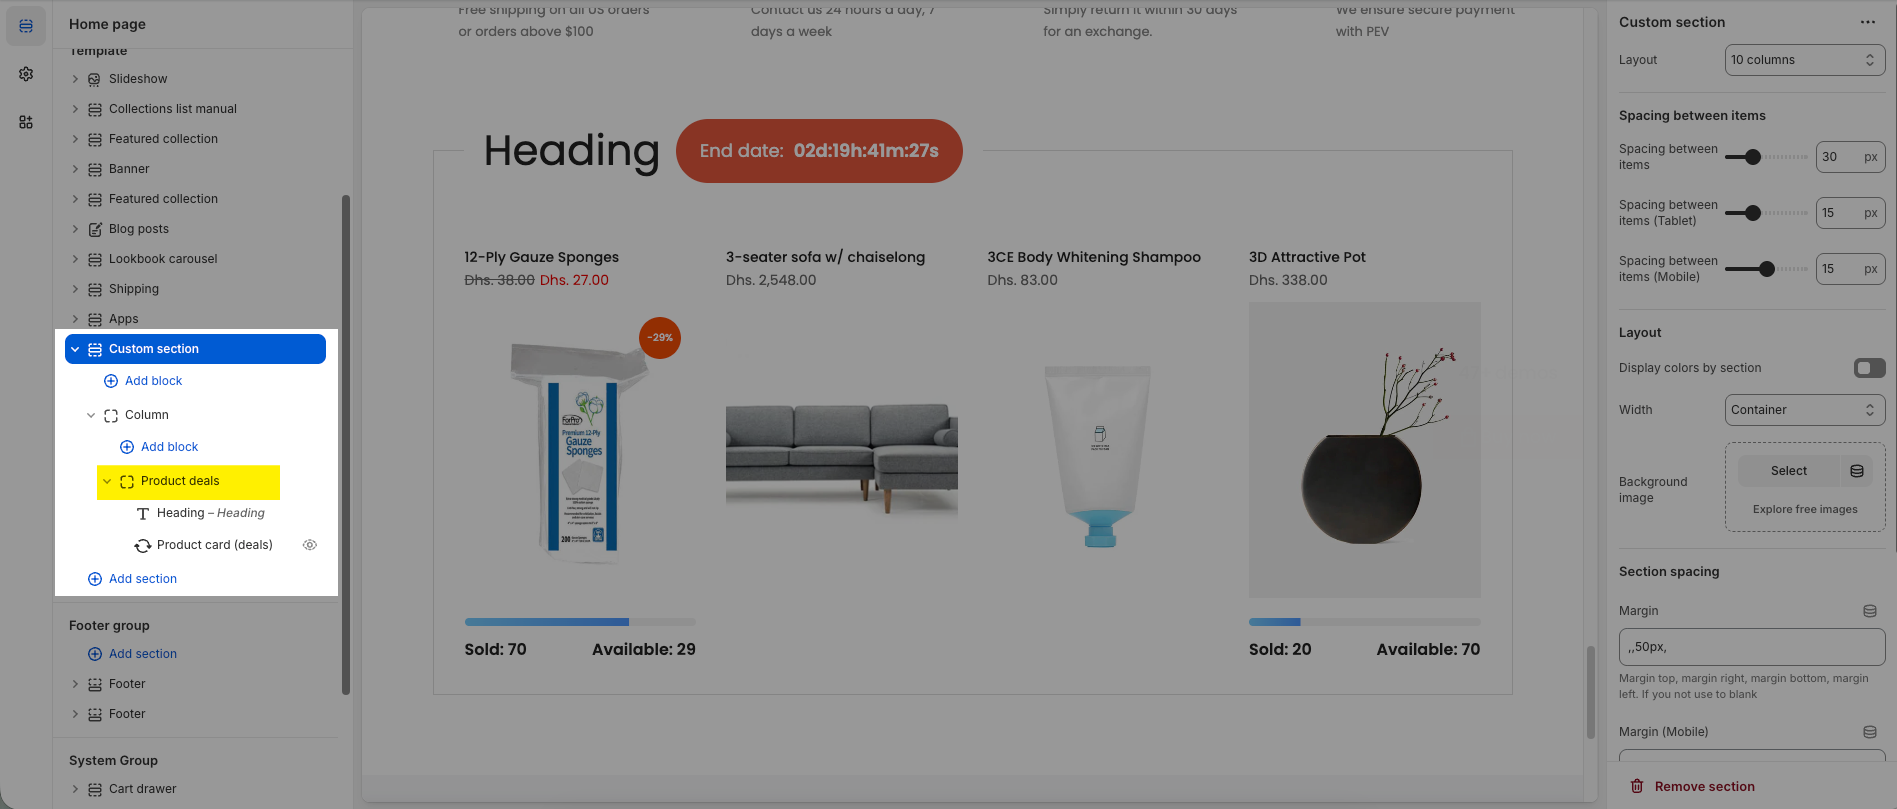Select the Lookbook carousel section
The width and height of the screenshot is (1897, 809).
tap(163, 259)
